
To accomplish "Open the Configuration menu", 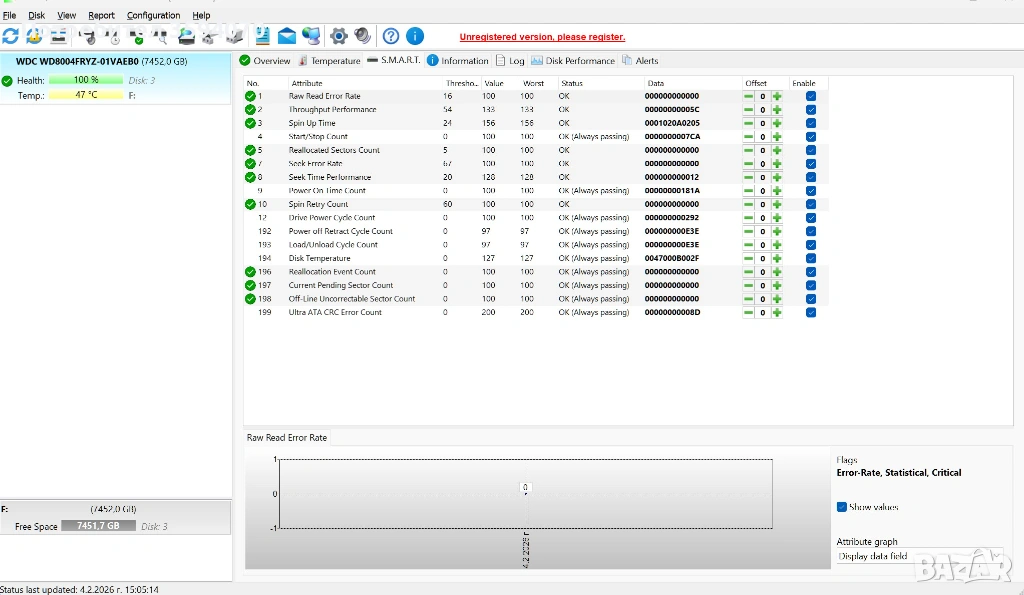I will tap(153, 16).
